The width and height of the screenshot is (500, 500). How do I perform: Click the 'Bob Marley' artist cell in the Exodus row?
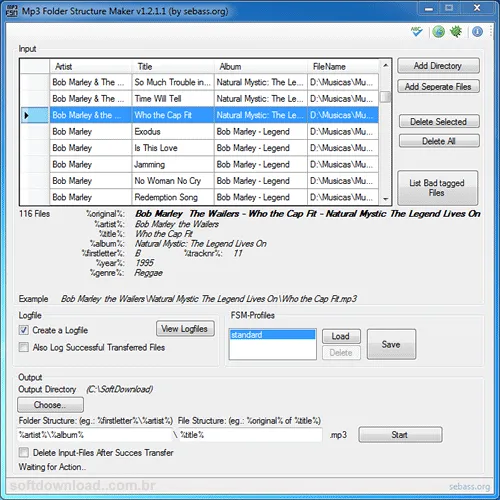pyautogui.click(x=91, y=131)
